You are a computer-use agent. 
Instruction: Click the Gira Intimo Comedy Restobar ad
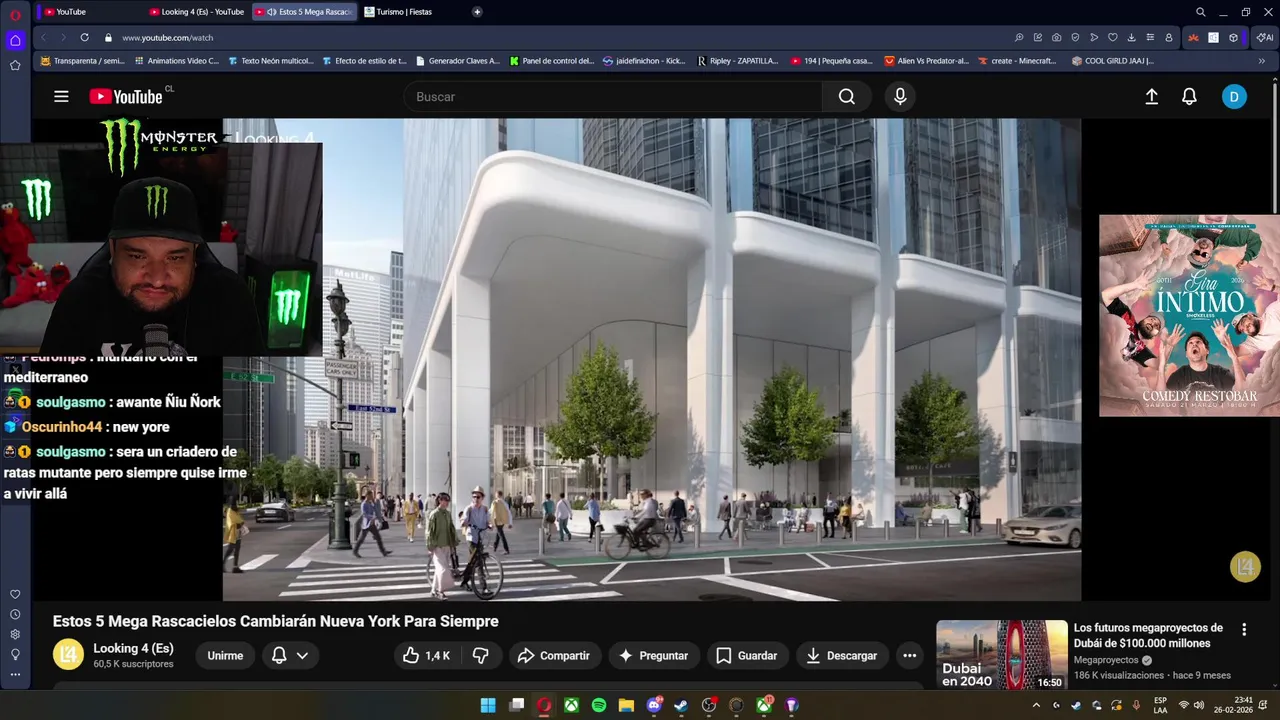[1189, 315]
